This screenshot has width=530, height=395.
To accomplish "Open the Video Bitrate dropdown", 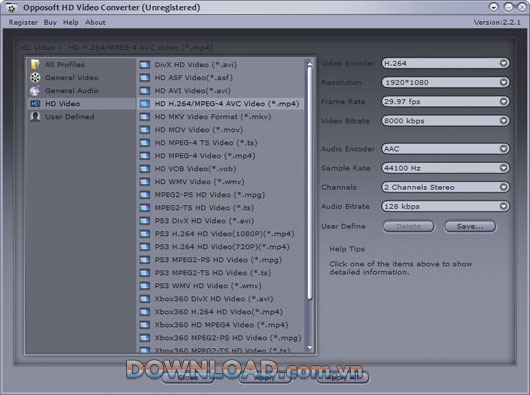I will (x=445, y=121).
